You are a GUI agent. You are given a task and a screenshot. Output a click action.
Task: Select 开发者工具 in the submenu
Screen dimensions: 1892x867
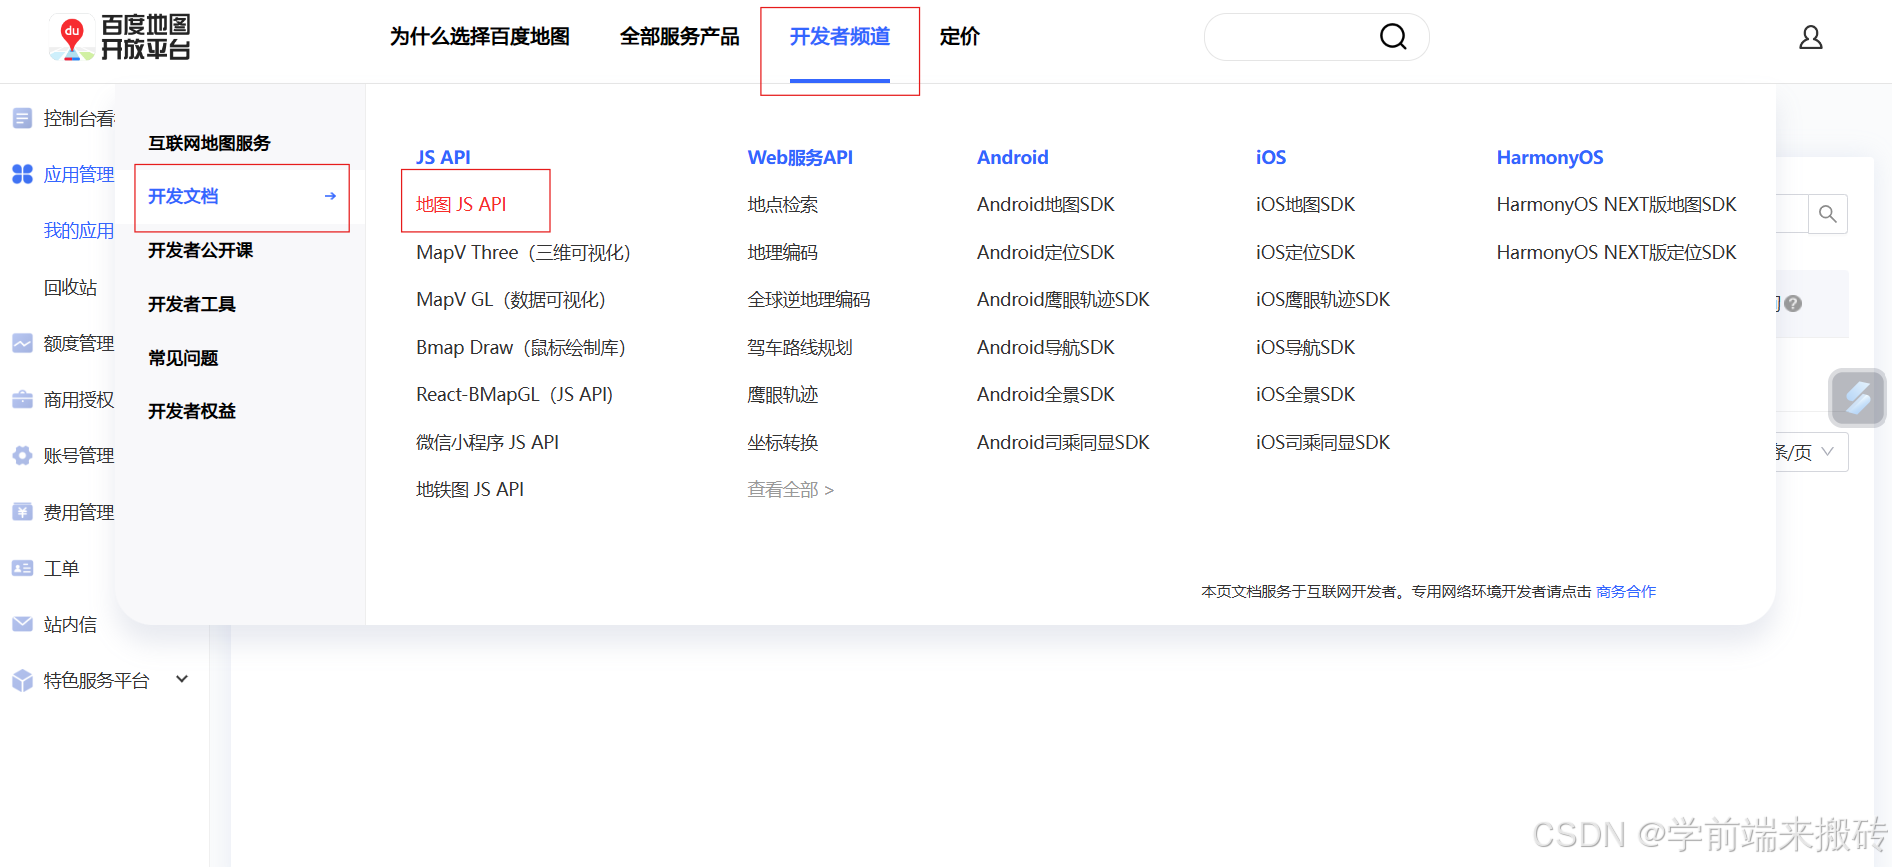click(x=192, y=304)
